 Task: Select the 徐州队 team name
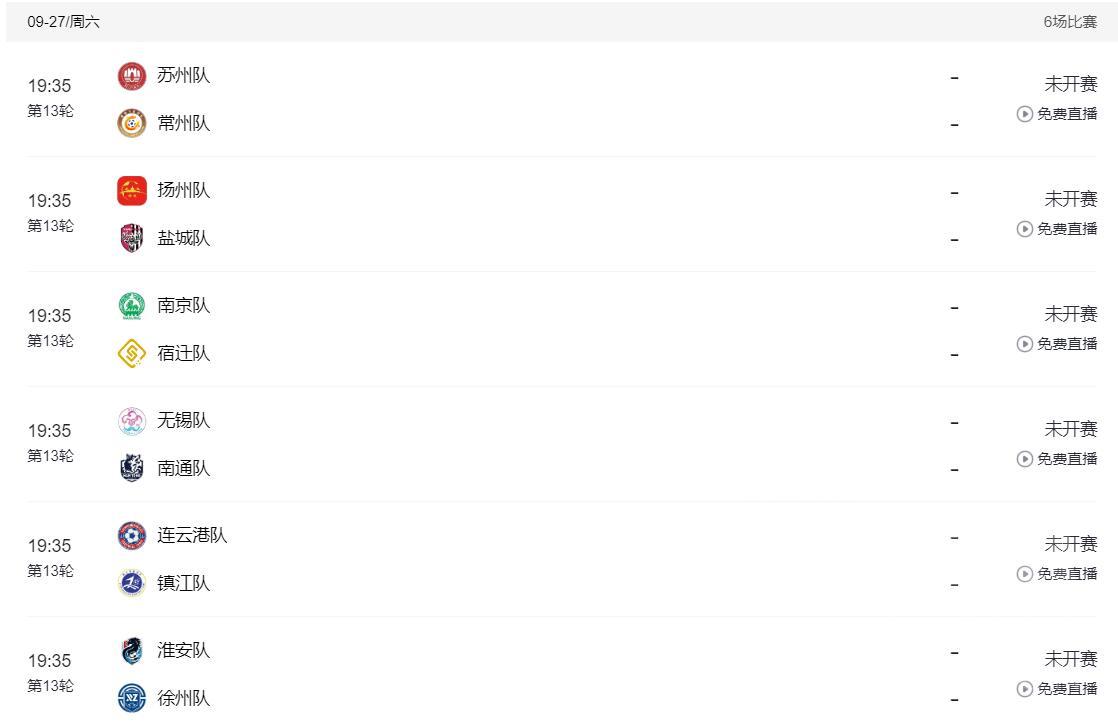pos(184,698)
